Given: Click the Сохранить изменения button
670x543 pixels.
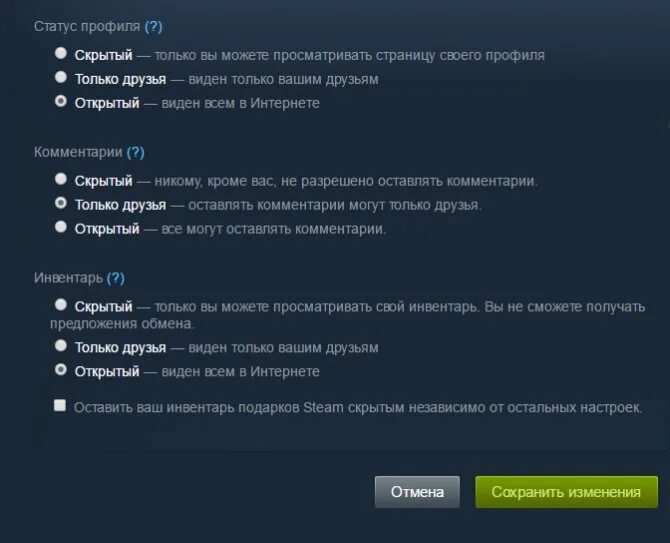Looking at the screenshot, I should (567, 492).
